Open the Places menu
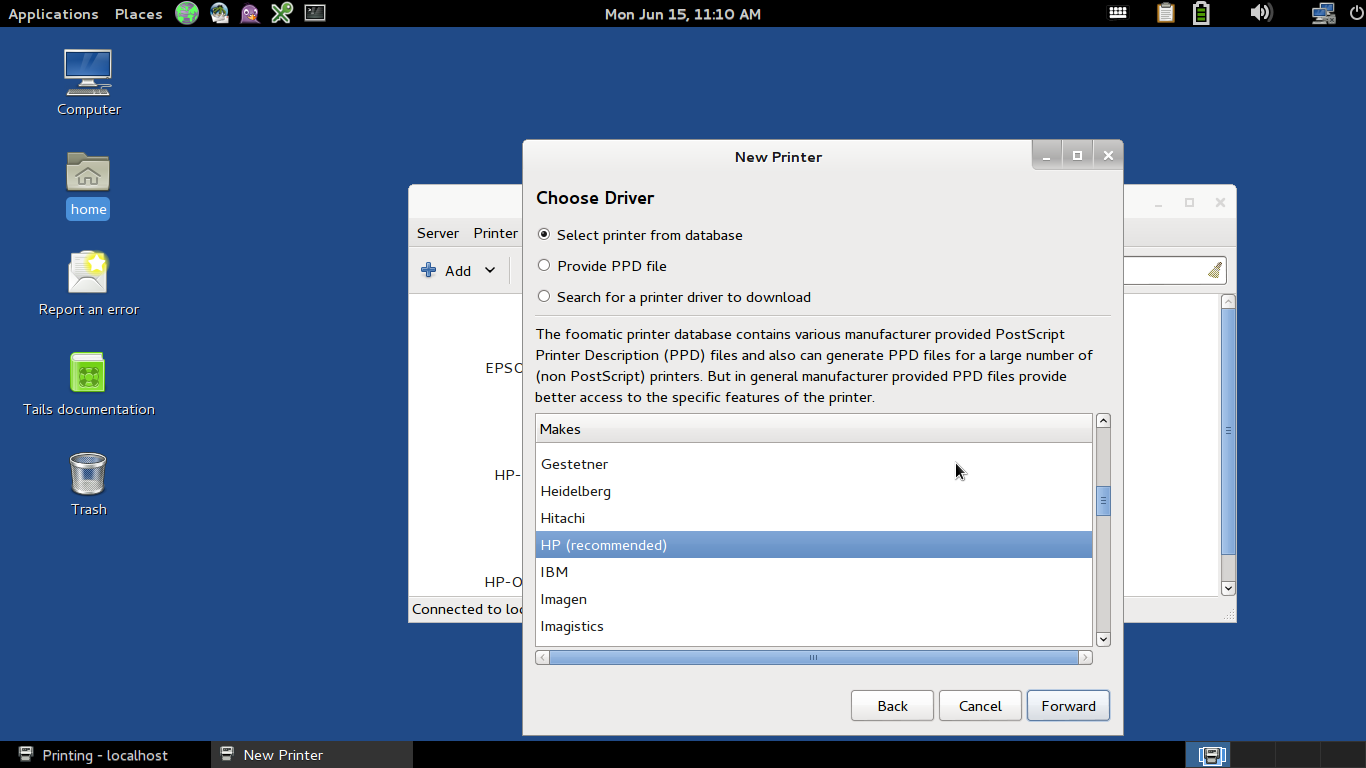1366x768 pixels. click(x=138, y=14)
